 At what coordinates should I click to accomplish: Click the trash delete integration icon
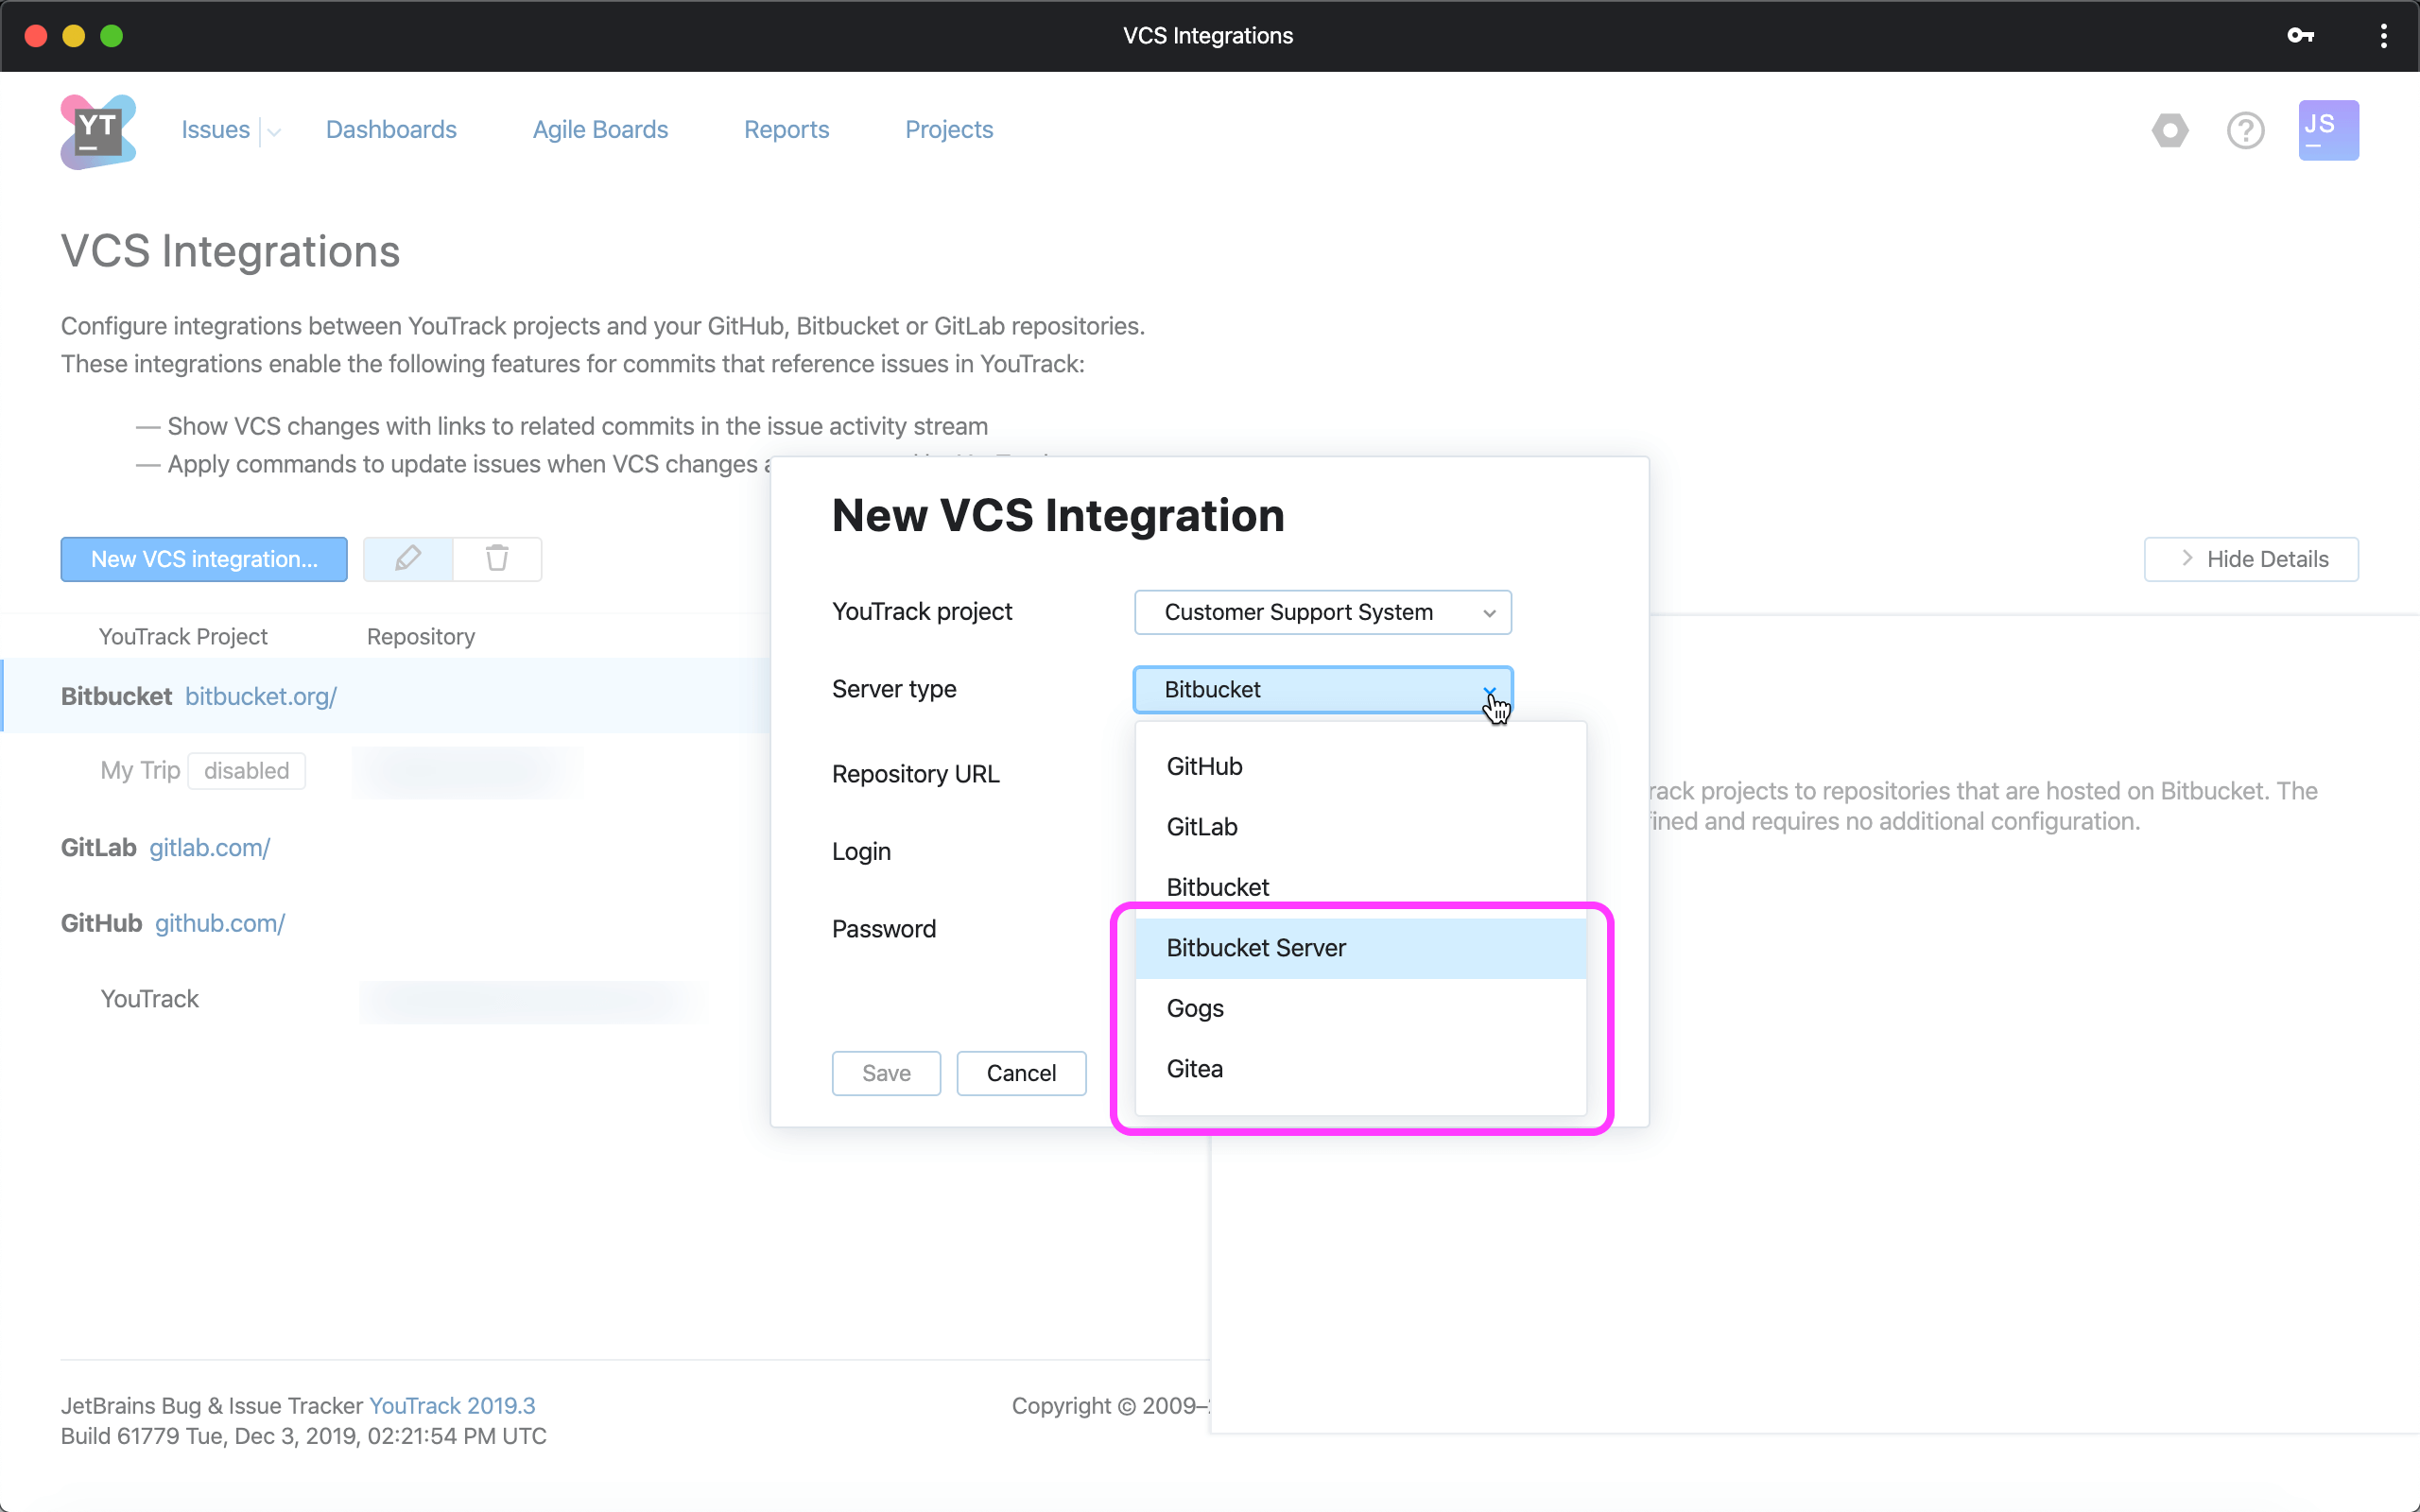(497, 558)
